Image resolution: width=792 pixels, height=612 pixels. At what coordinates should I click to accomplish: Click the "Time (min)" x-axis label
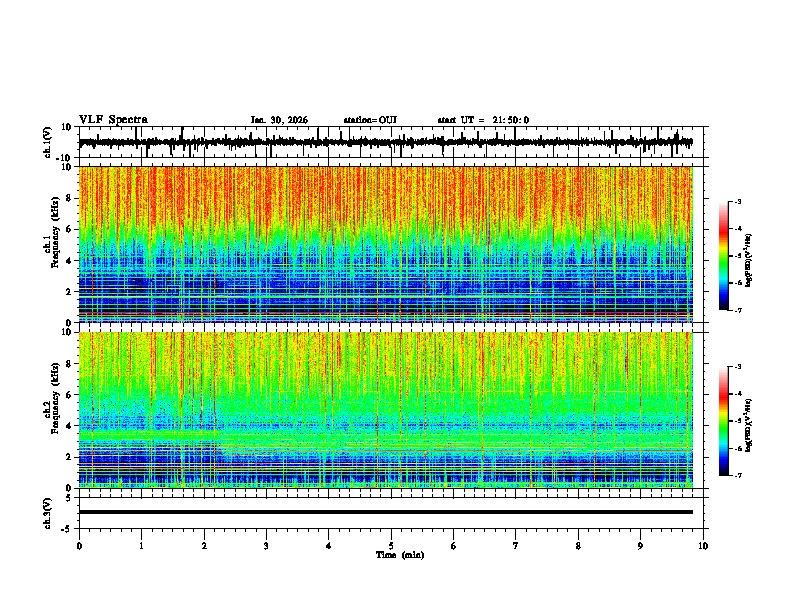pyautogui.click(x=400, y=555)
